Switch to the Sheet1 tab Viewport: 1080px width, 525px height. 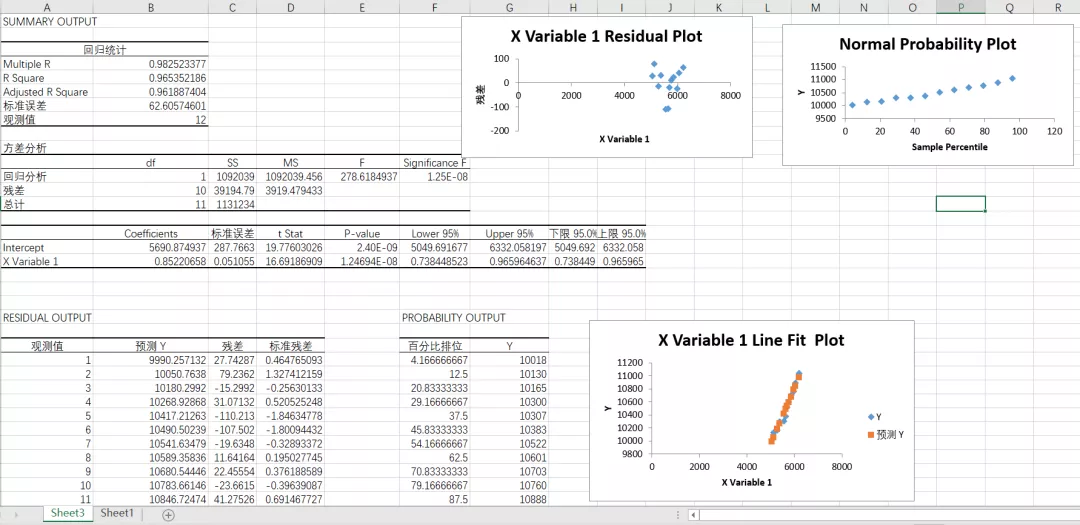coord(117,513)
